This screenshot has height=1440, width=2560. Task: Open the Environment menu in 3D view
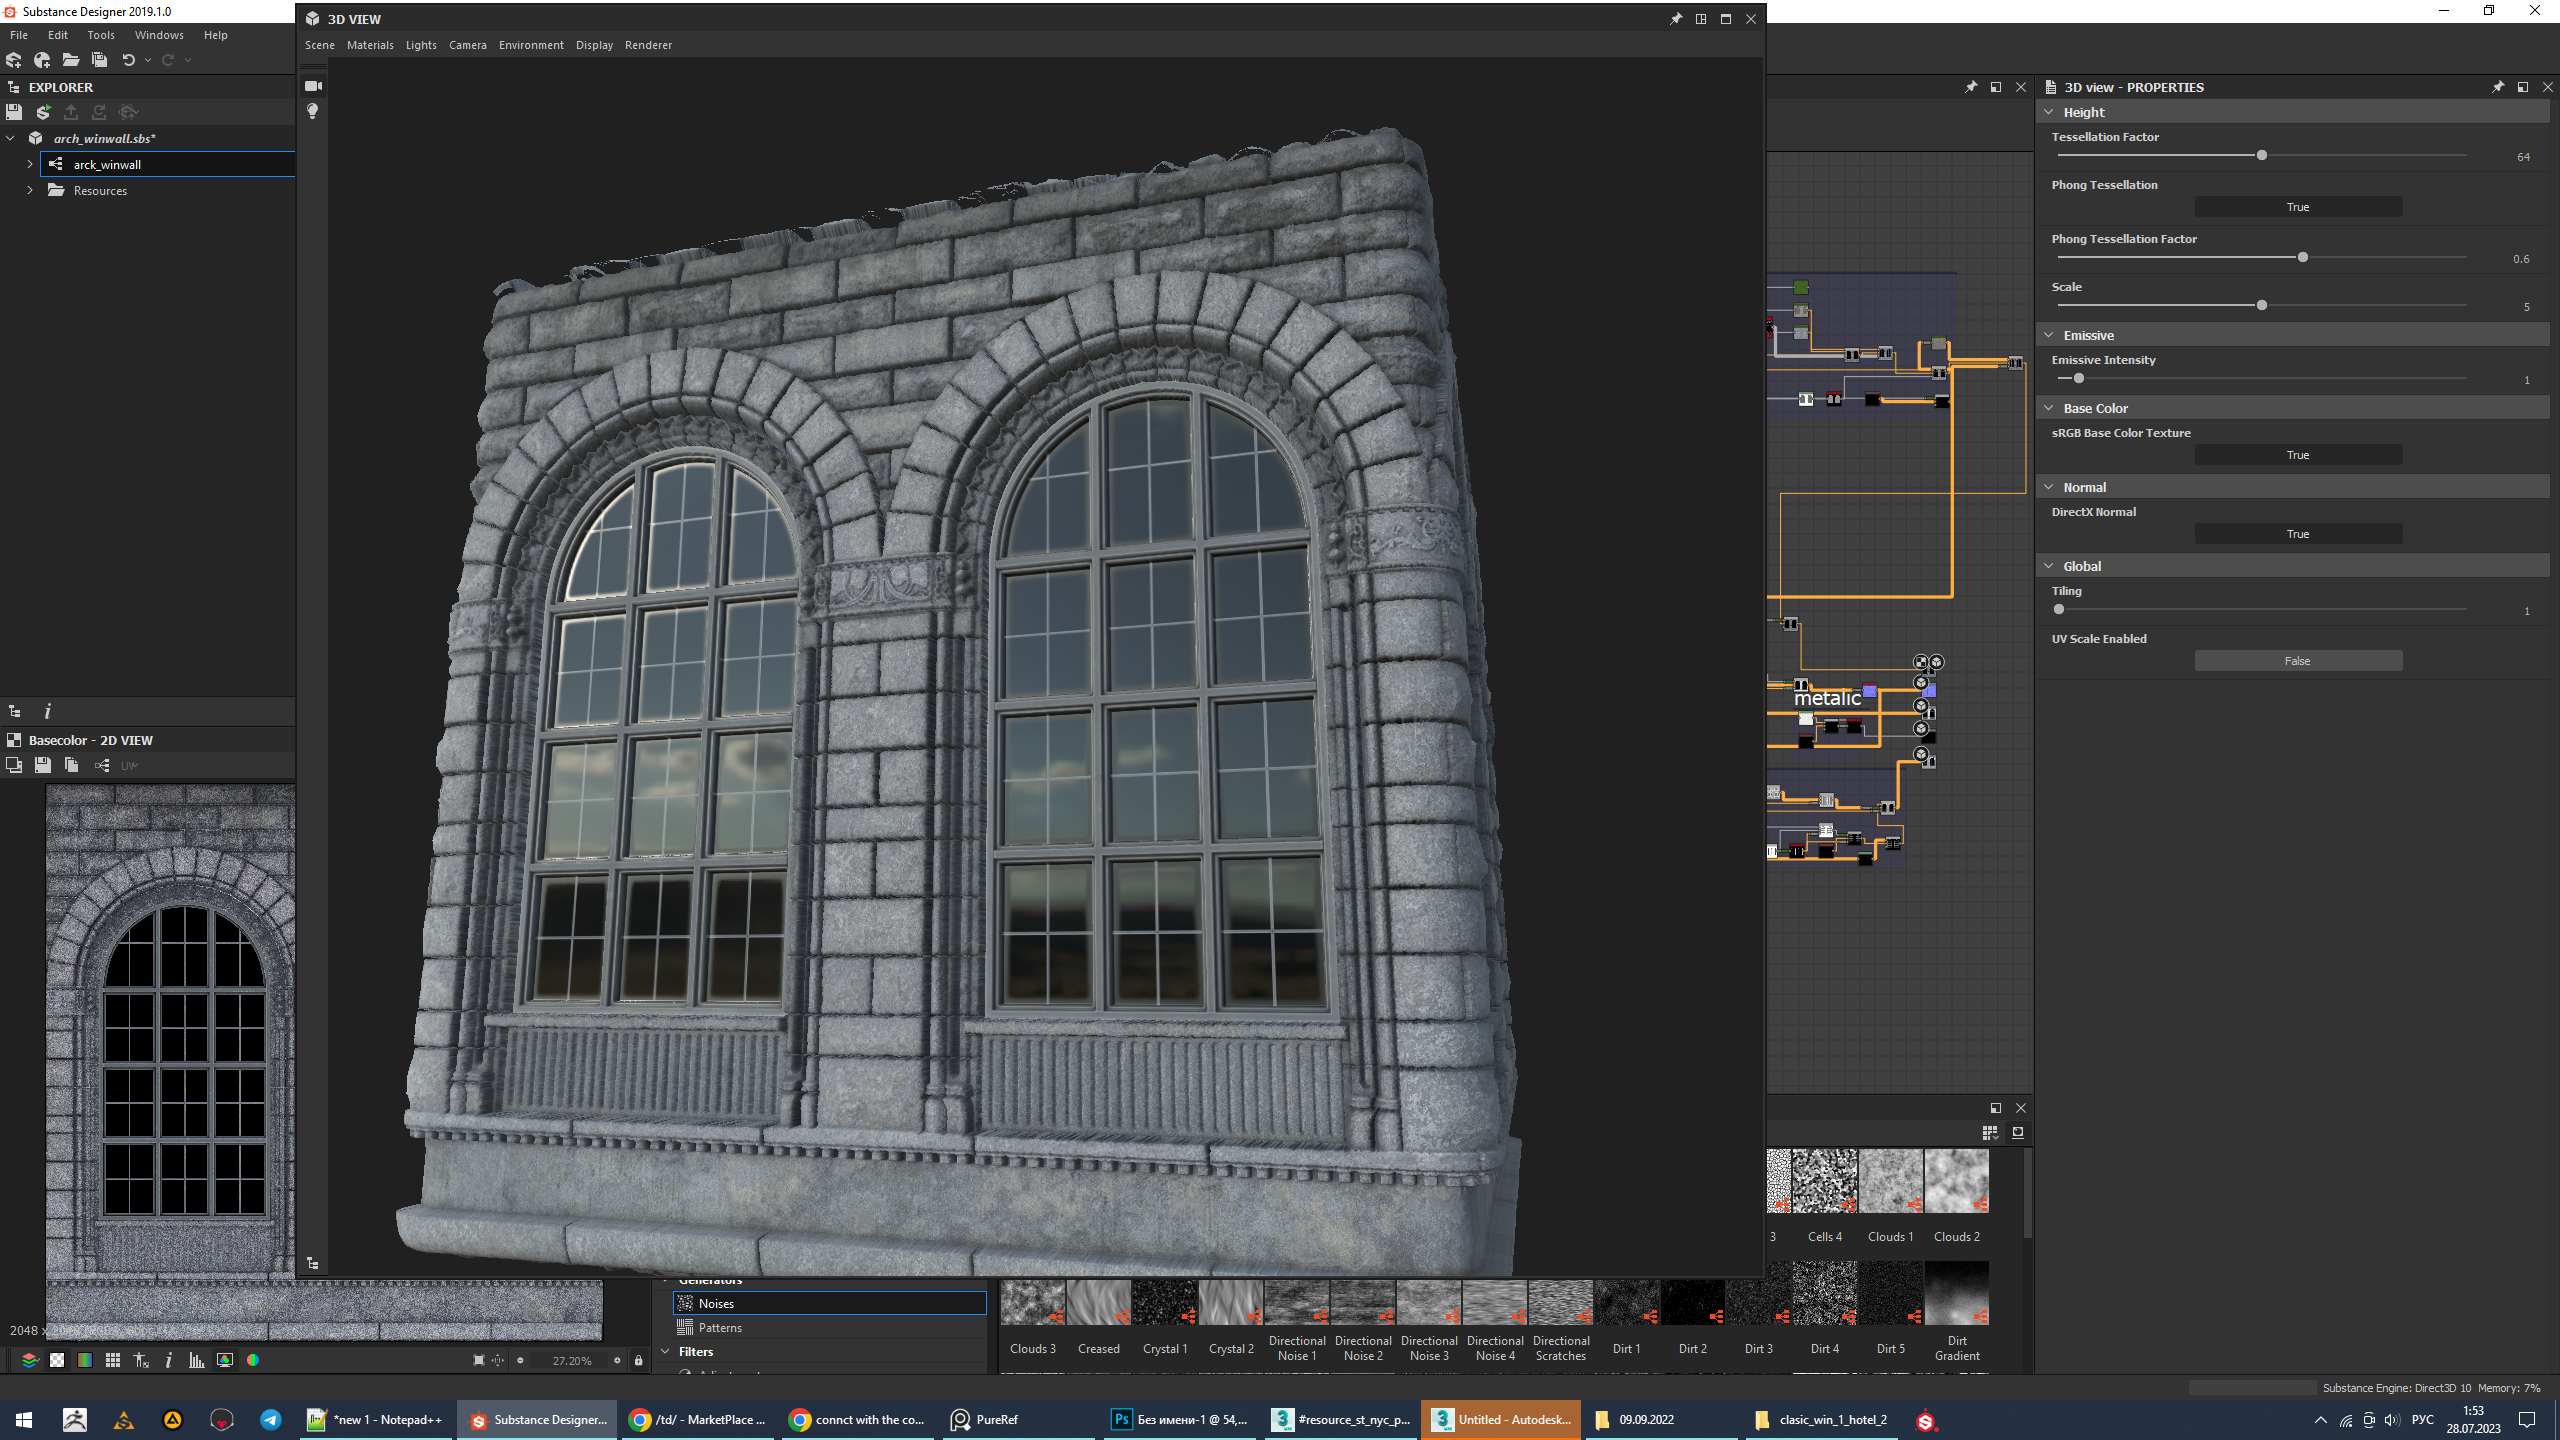tap(531, 45)
